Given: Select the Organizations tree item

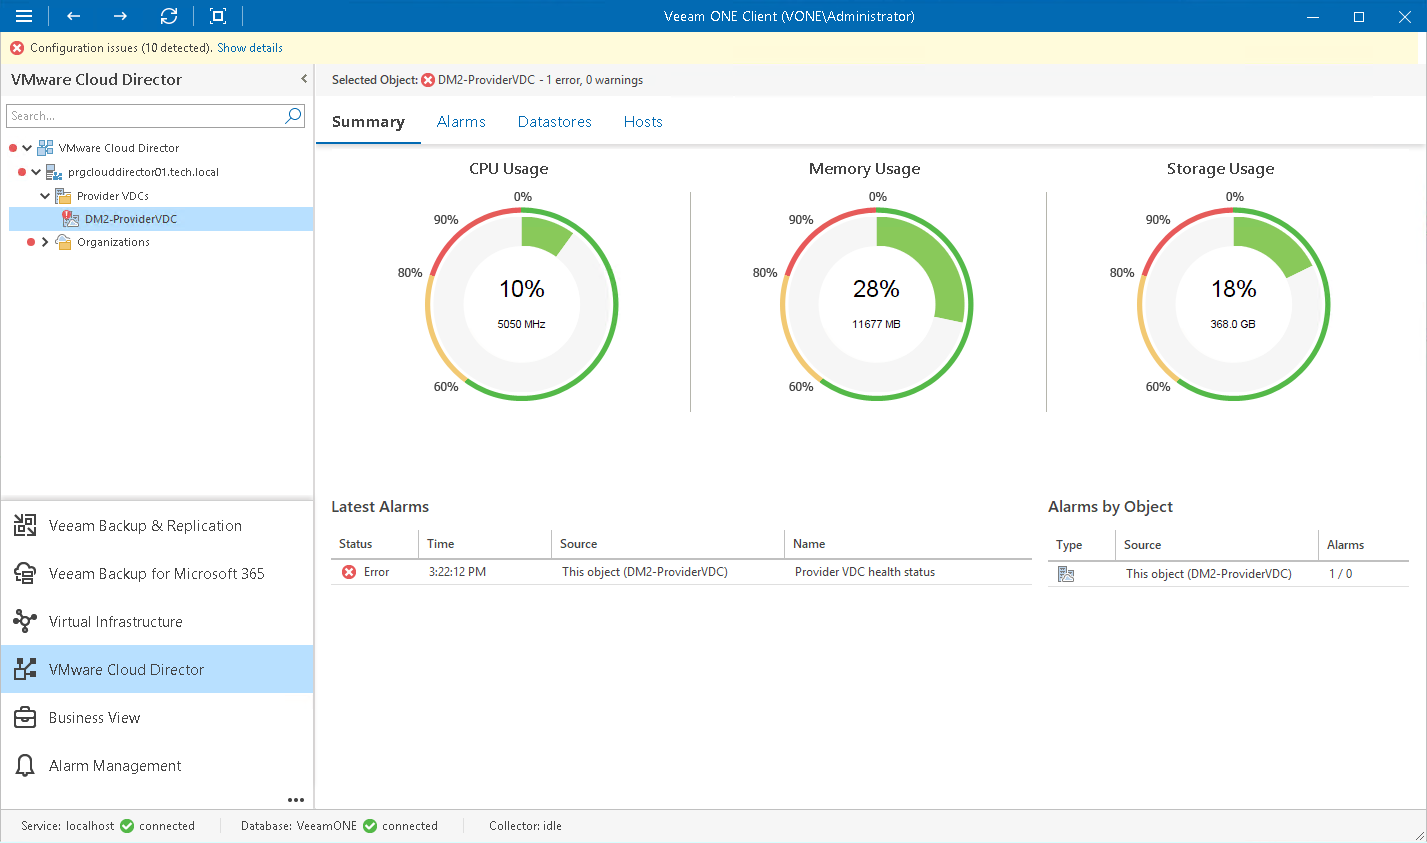Looking at the screenshot, I should click(113, 242).
